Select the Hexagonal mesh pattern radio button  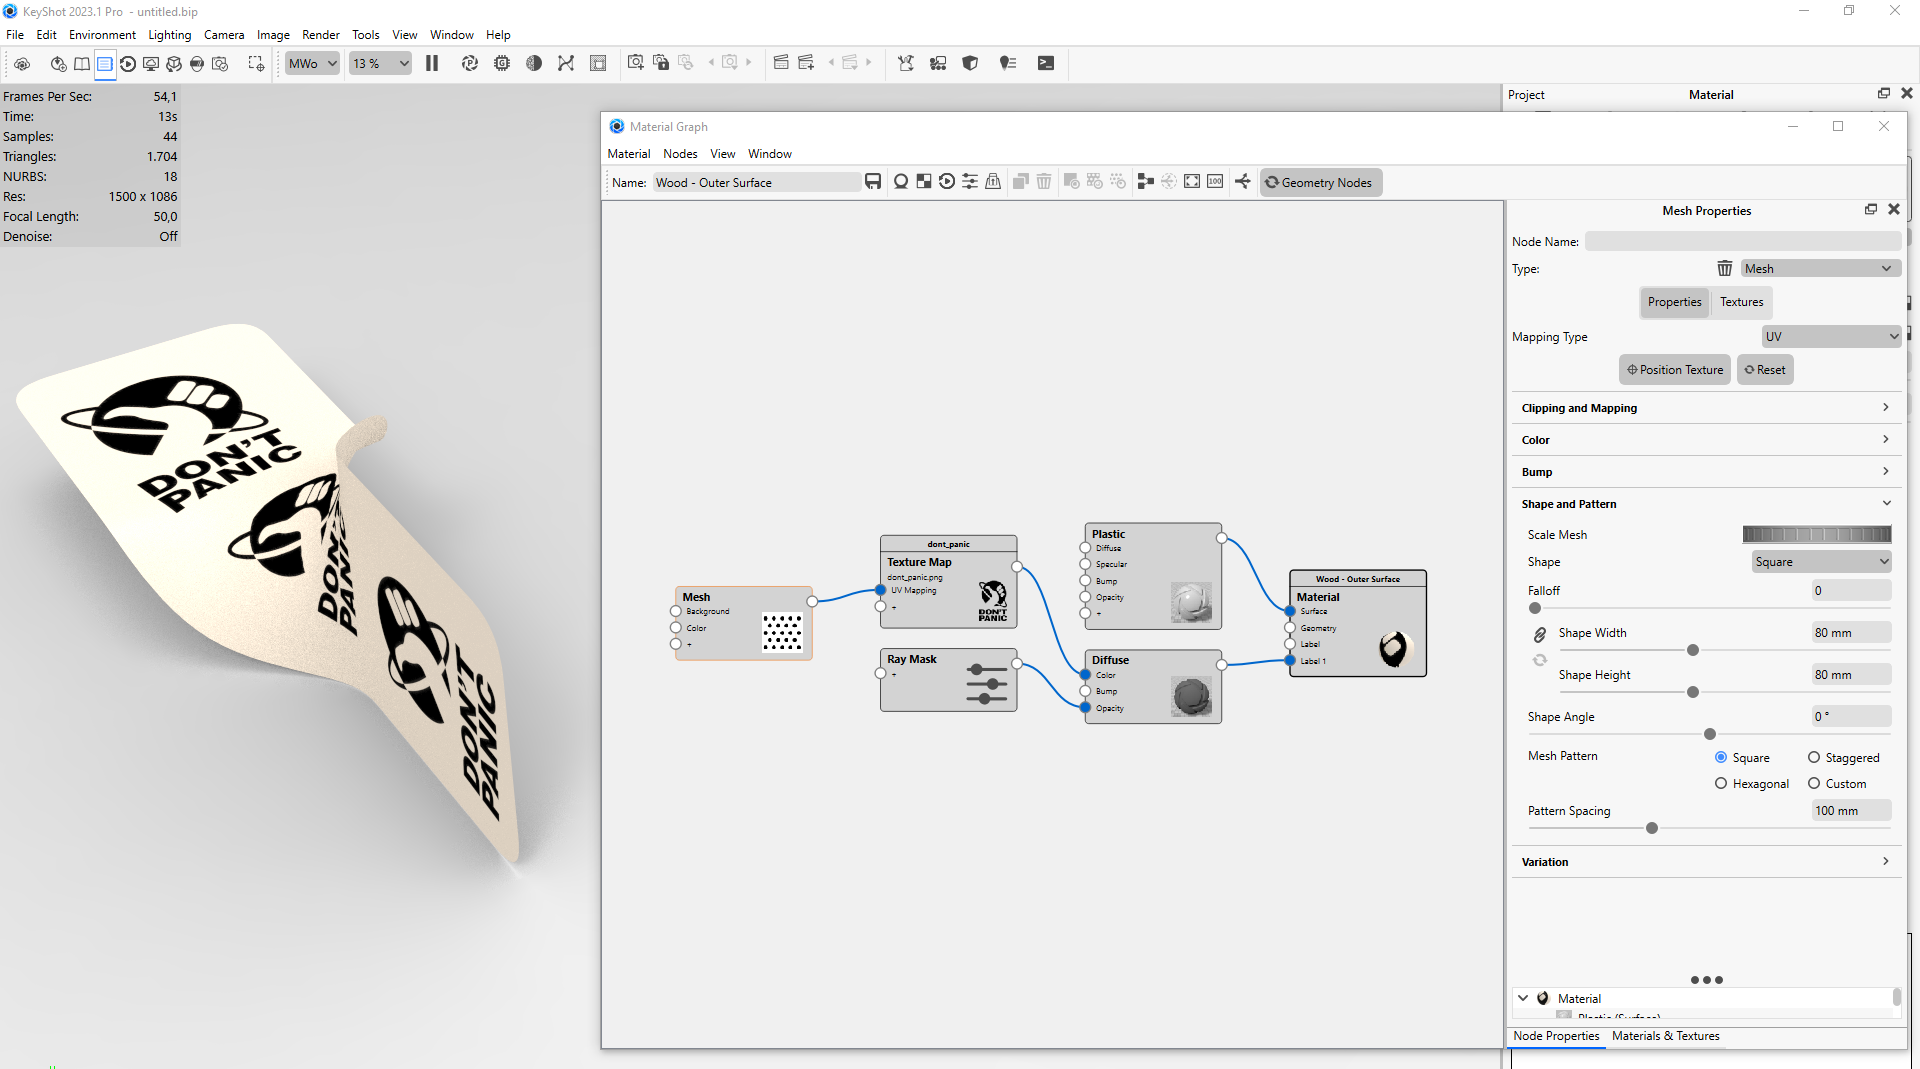point(1721,783)
